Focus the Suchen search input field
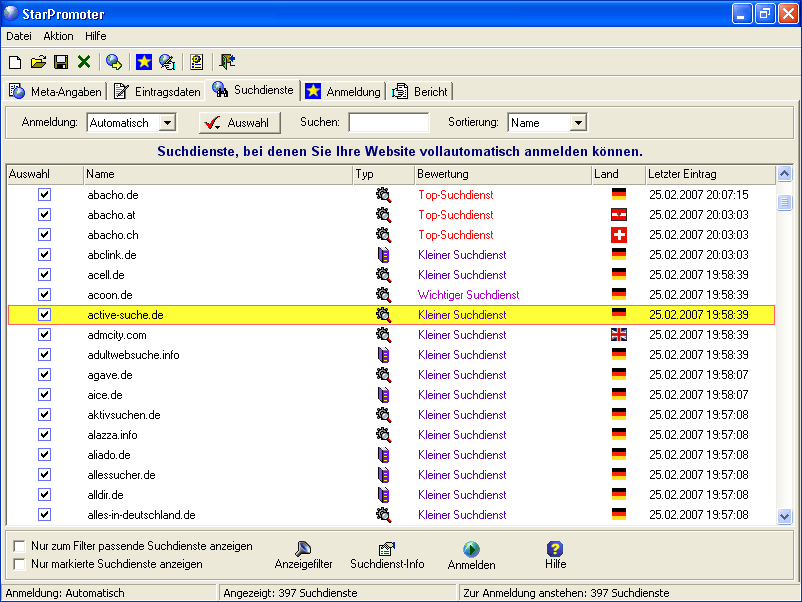This screenshot has height=602, width=802. point(389,123)
